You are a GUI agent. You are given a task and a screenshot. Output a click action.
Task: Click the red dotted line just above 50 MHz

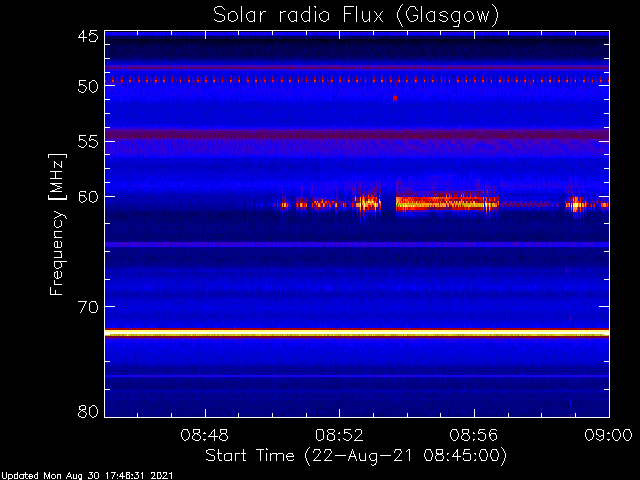pyautogui.click(x=357, y=80)
